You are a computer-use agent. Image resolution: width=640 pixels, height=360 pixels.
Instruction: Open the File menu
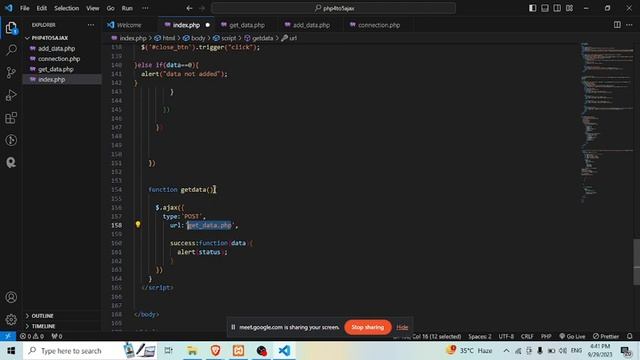point(24,8)
